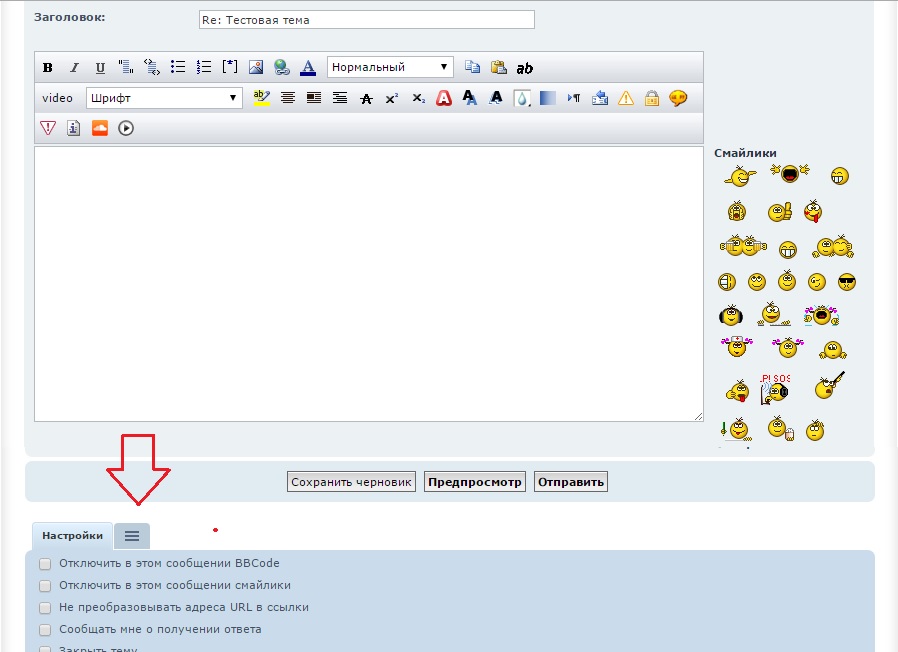The height and width of the screenshot is (652, 898).
Task: Insert a URL link with globe icon
Action: [282, 68]
